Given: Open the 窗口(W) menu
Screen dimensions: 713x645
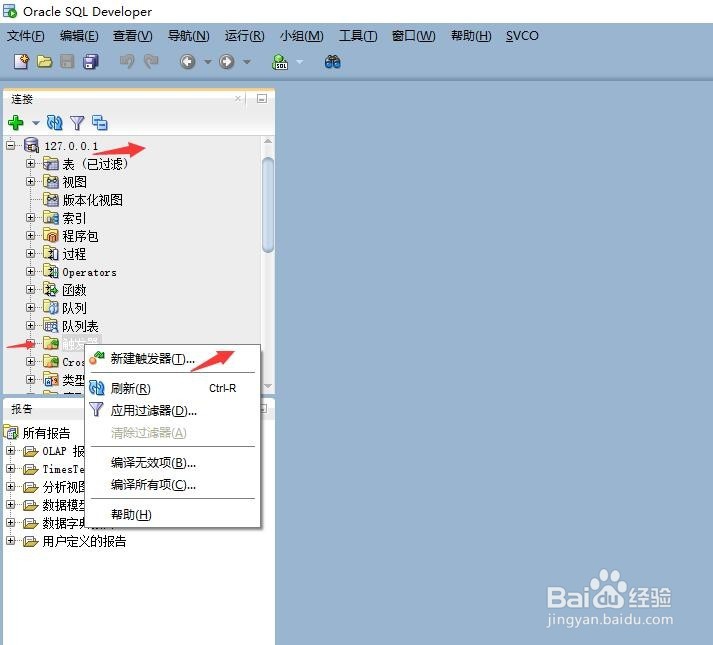Looking at the screenshot, I should (414, 35).
